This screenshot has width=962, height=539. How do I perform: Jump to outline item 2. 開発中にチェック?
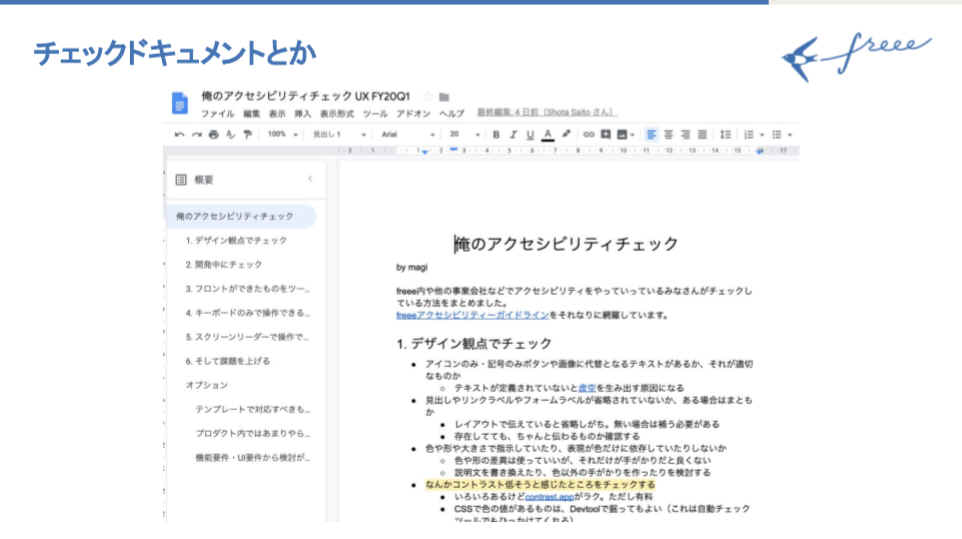tap(224, 264)
